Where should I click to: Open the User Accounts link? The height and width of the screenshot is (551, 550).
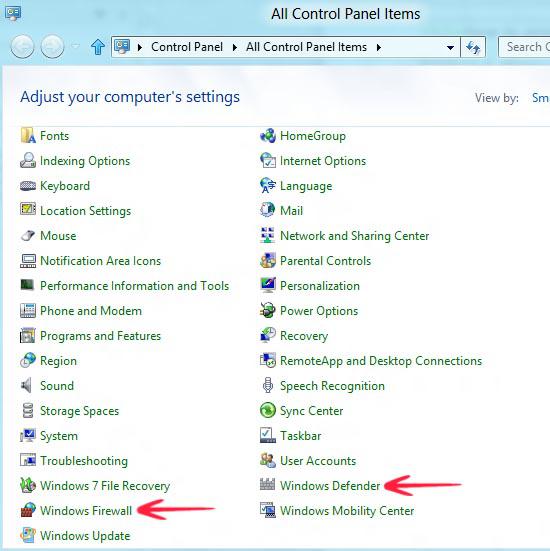318,461
